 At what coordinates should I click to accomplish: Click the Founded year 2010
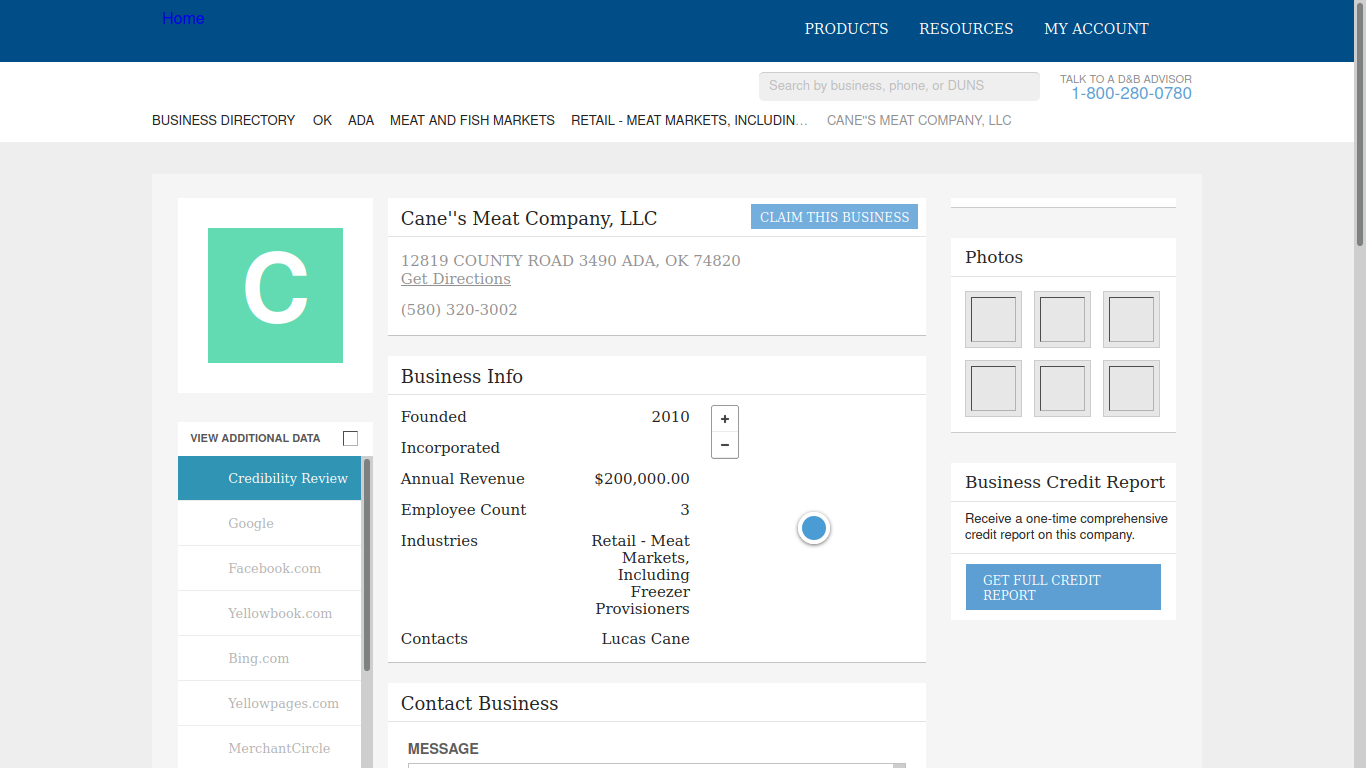[x=670, y=417]
